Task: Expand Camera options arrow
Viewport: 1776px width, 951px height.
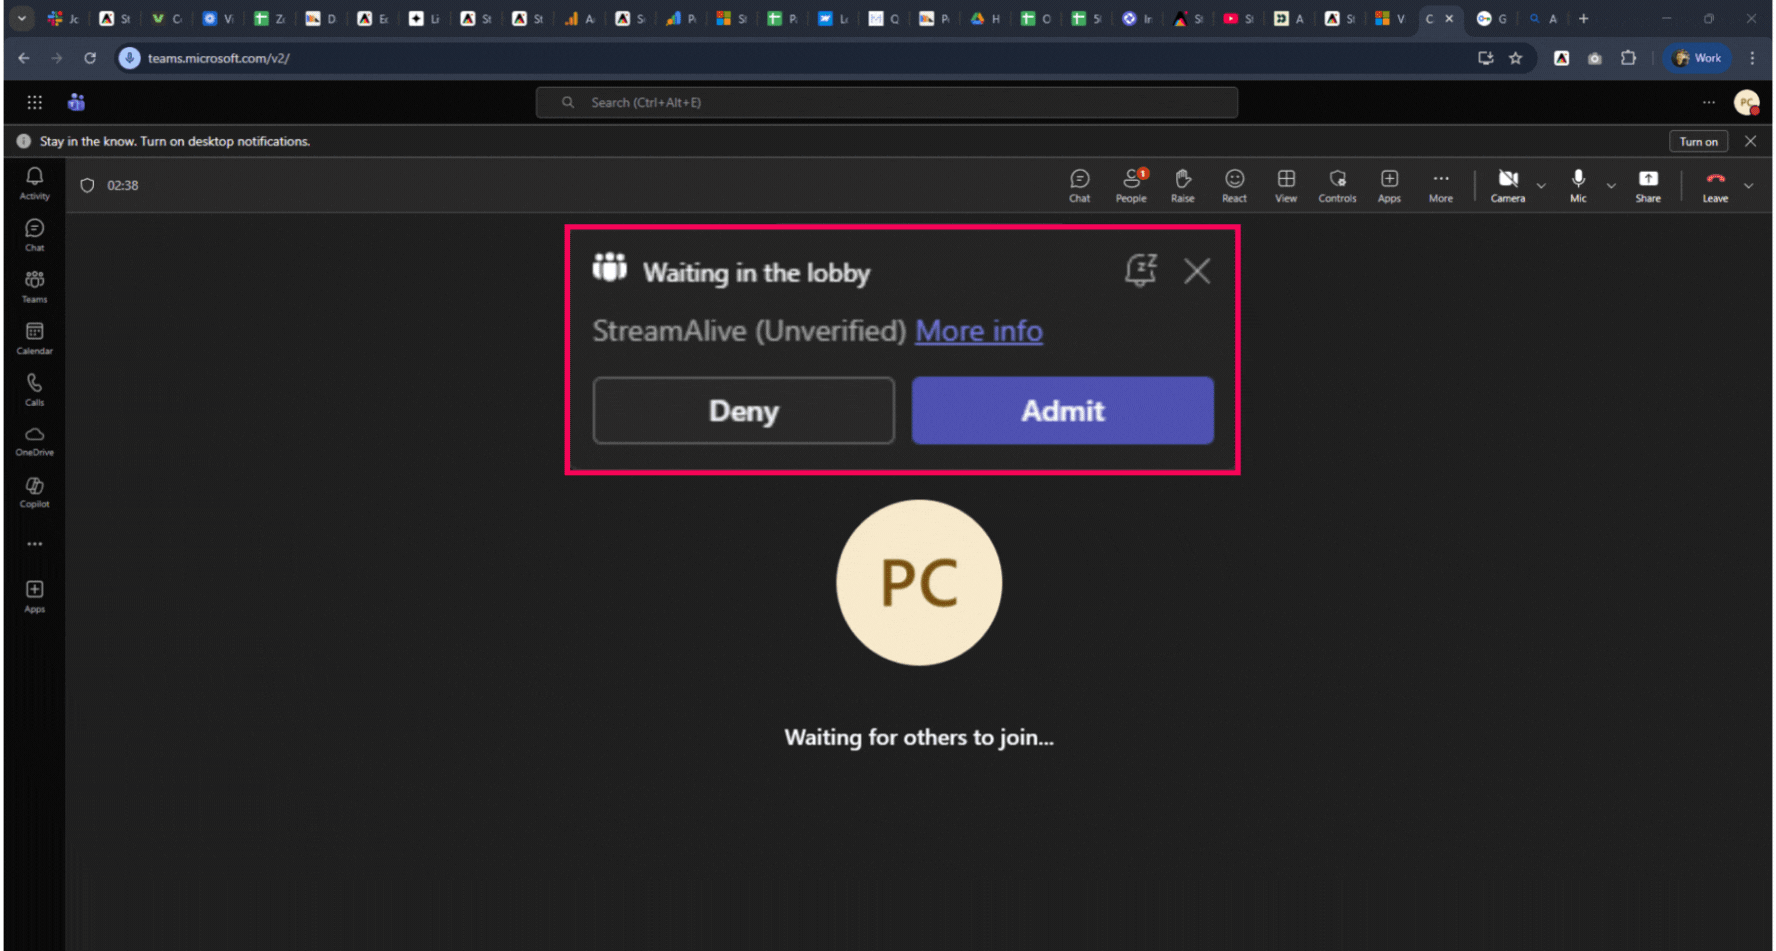Action: coord(1541,185)
